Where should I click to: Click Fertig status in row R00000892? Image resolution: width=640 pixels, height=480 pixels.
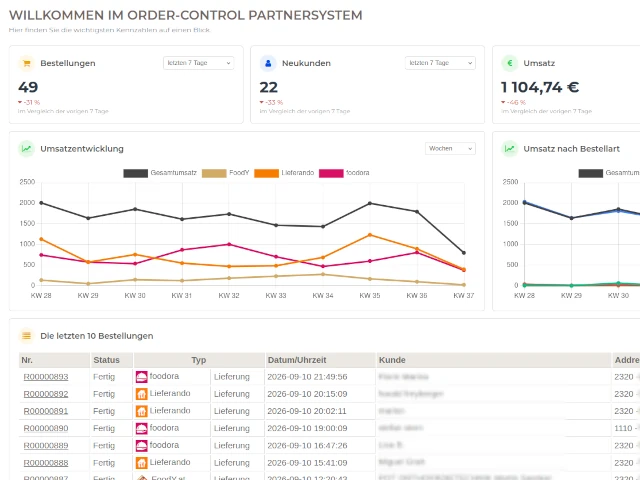tap(104, 394)
